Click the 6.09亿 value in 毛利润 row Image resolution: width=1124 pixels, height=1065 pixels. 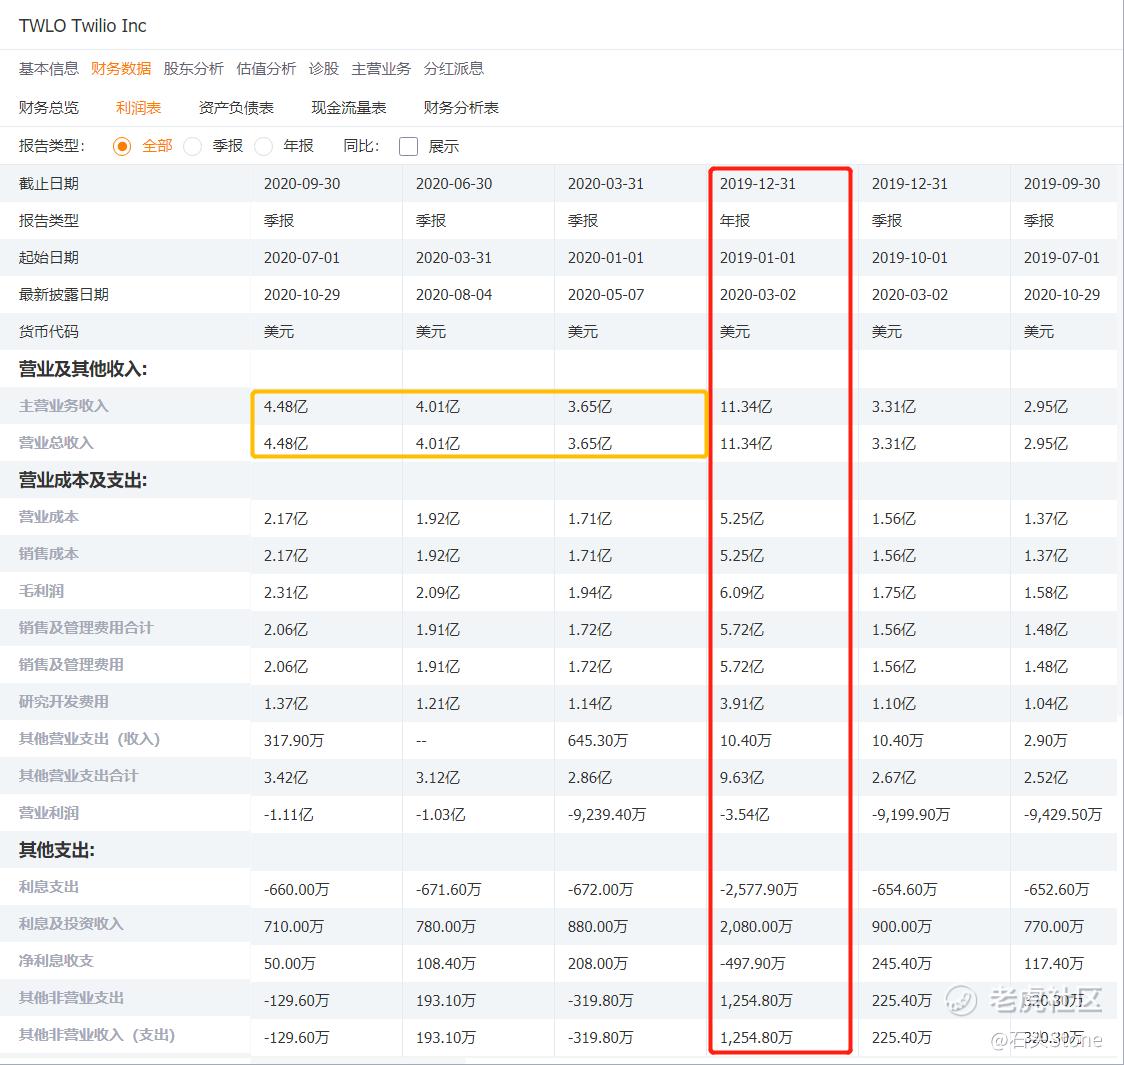point(741,593)
